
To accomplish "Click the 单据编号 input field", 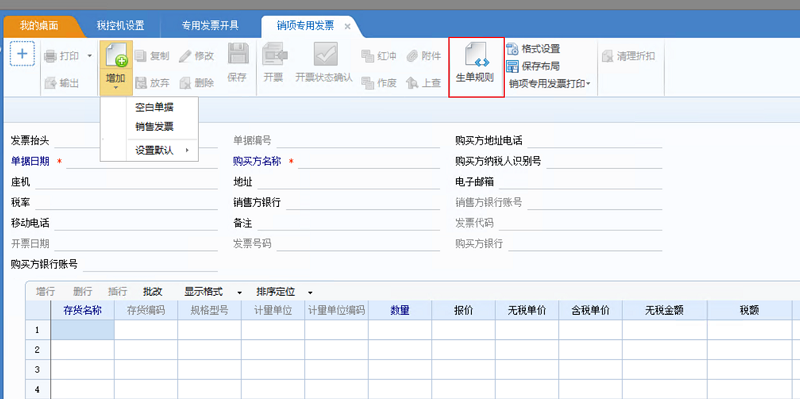I will [358, 141].
